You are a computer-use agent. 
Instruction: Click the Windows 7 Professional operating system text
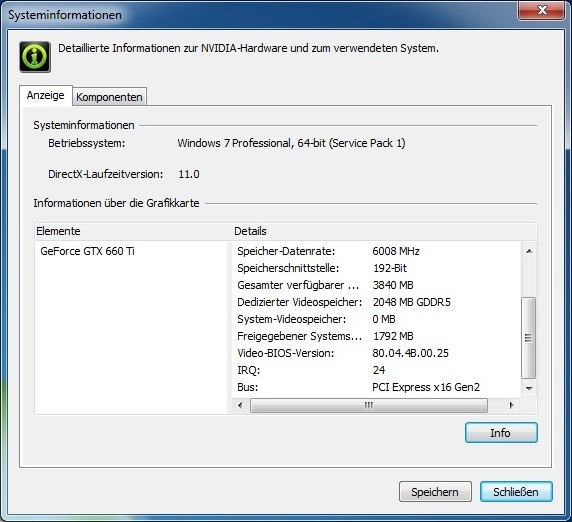tap(291, 143)
